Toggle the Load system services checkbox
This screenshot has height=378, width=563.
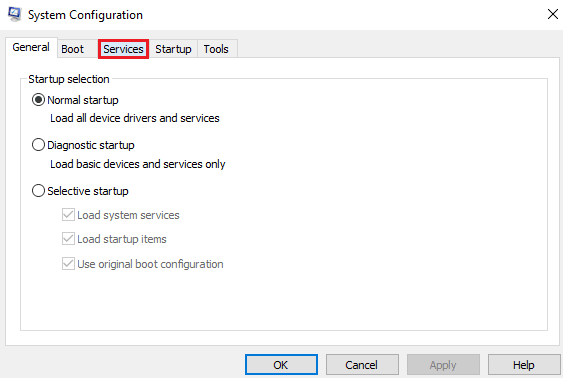point(68,215)
